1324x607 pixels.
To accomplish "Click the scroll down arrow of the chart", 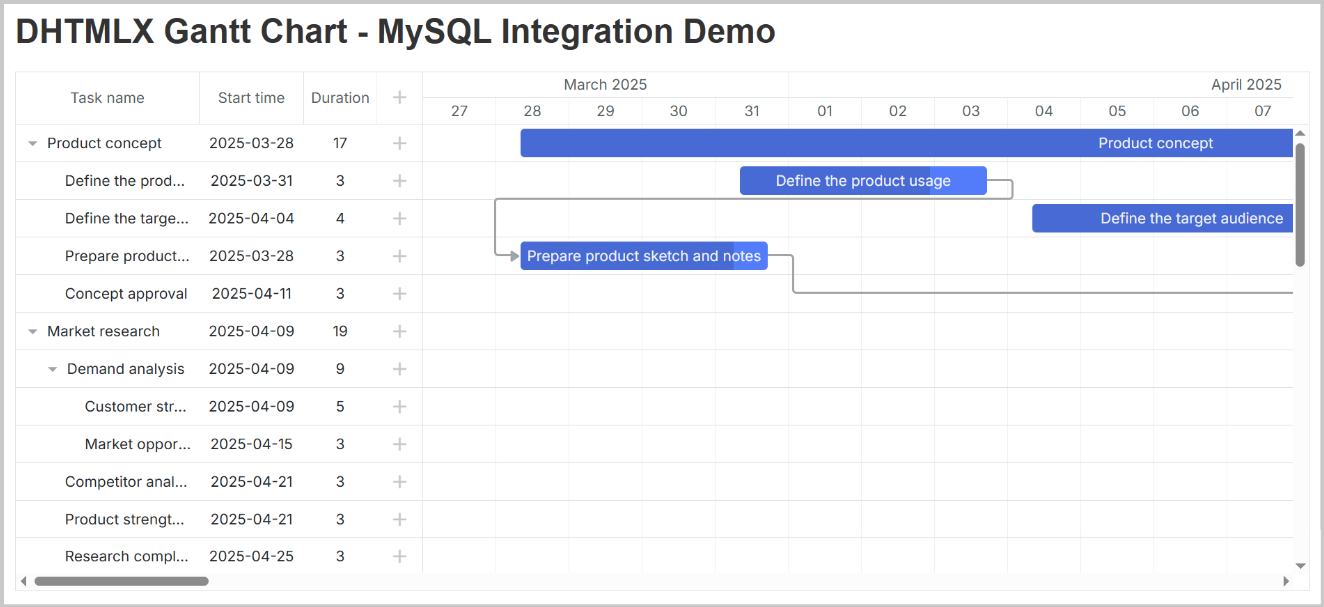I will point(1300,566).
